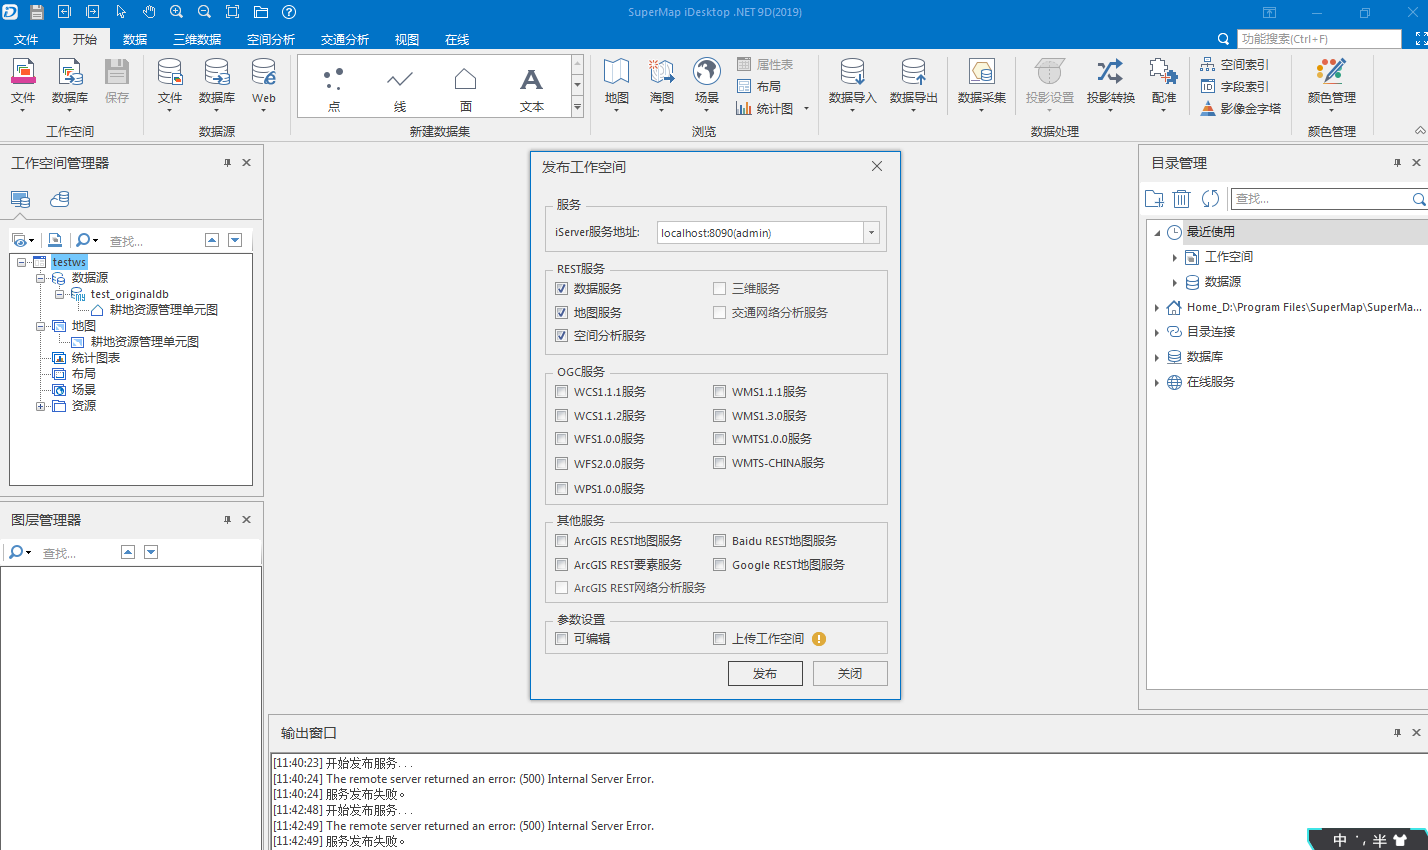
Task: Click the 数据导出 icon
Action: pos(914,82)
